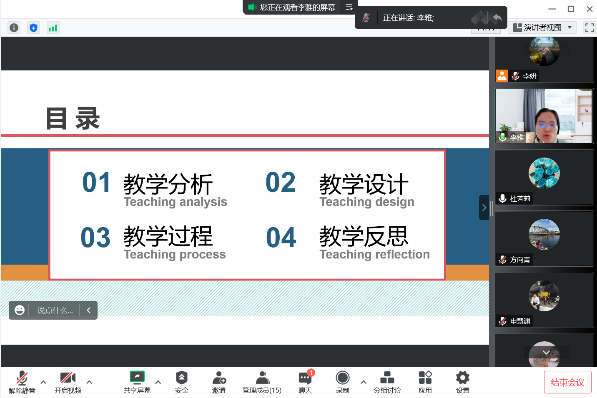Open the Breakout Rooms icon
Viewport: 597px width, 398px height.
tap(387, 382)
